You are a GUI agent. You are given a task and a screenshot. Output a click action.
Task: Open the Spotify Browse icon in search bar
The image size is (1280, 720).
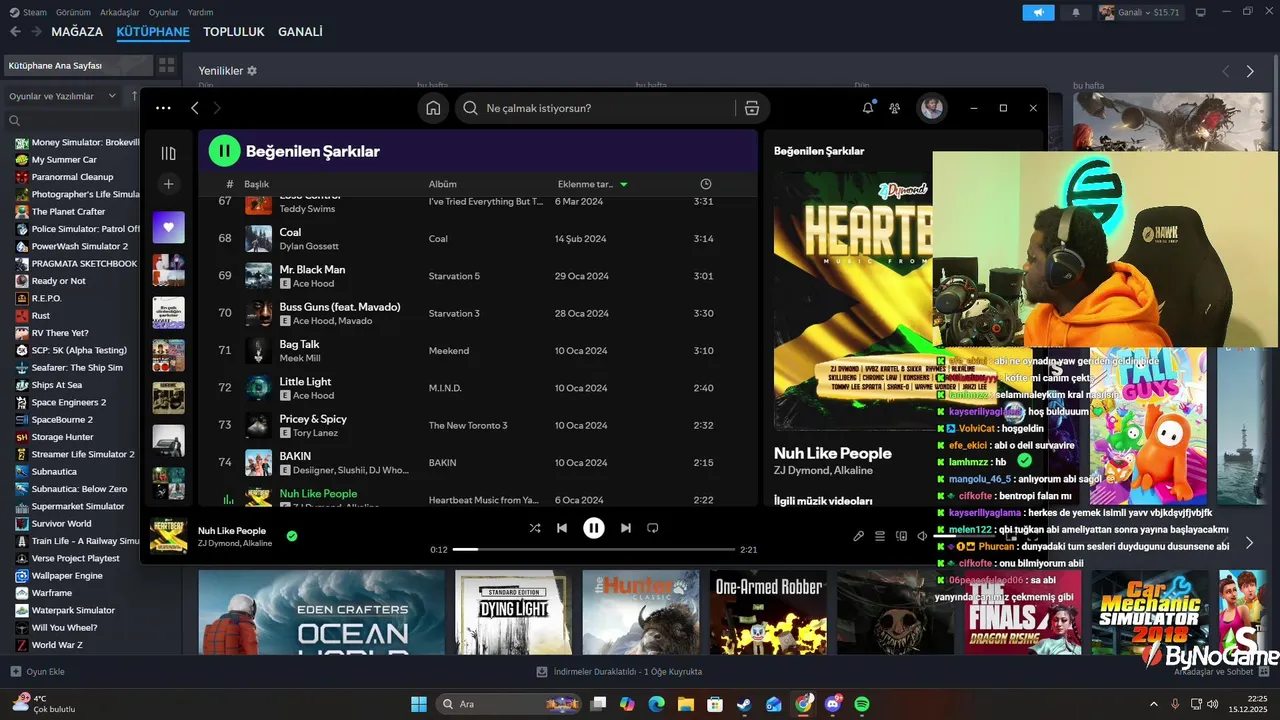point(752,108)
